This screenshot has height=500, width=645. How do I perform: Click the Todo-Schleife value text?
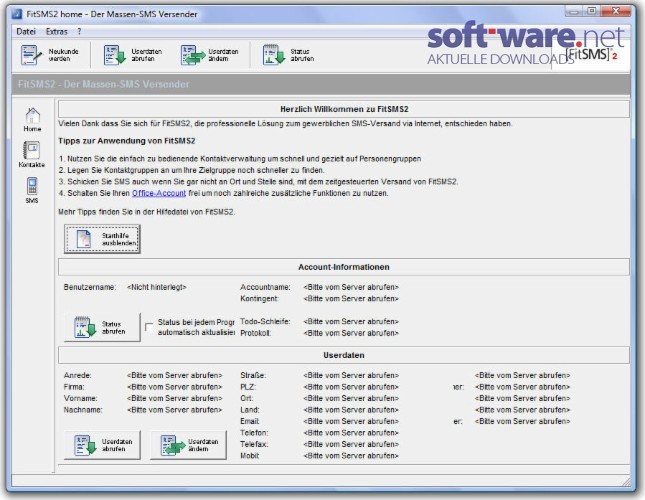(351, 322)
